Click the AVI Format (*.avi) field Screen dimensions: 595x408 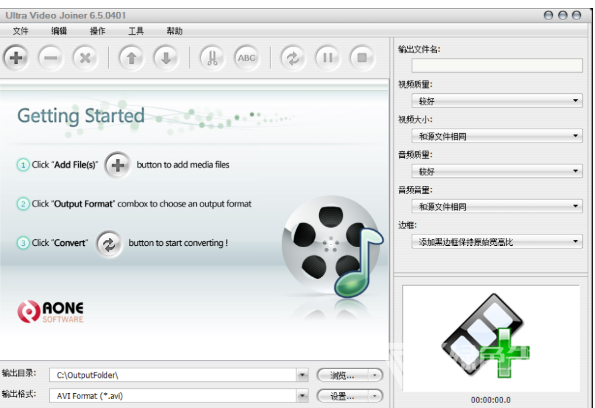[x=173, y=396]
